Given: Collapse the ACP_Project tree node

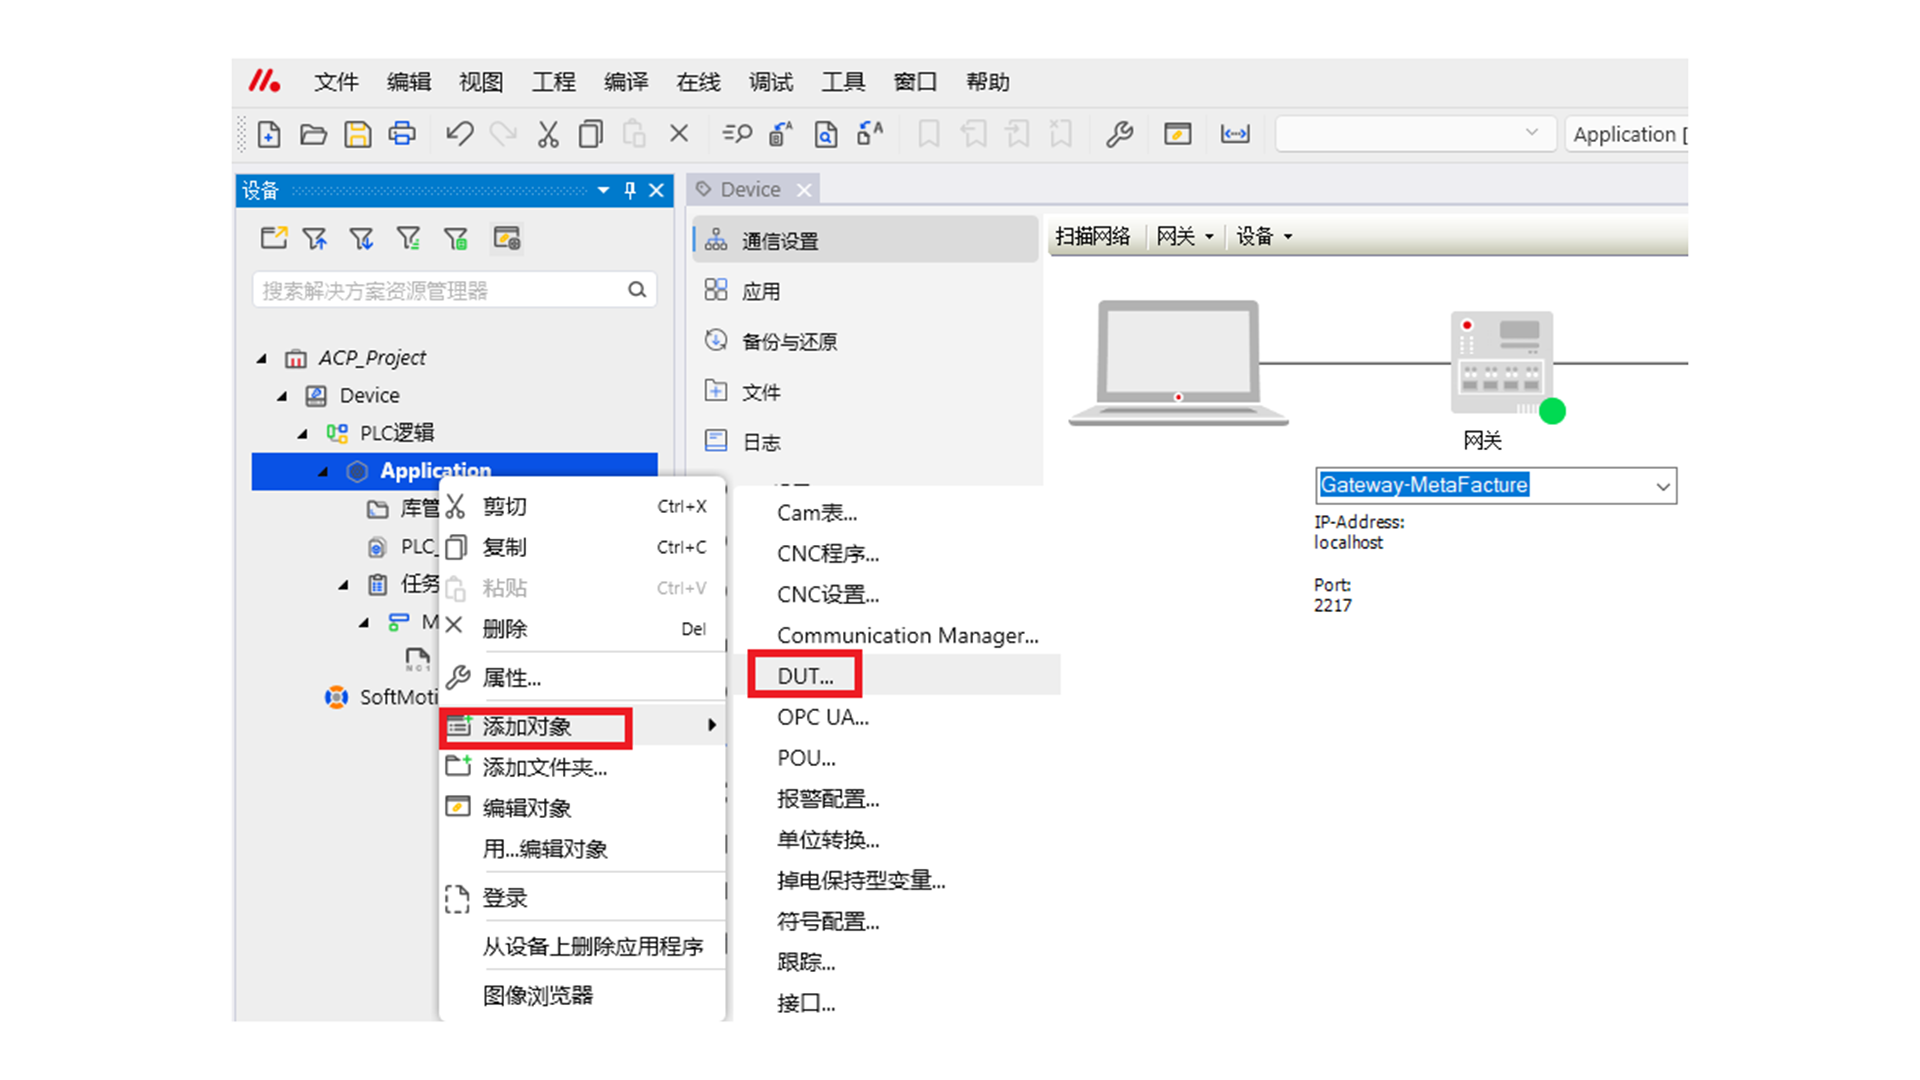Looking at the screenshot, I should (262, 358).
